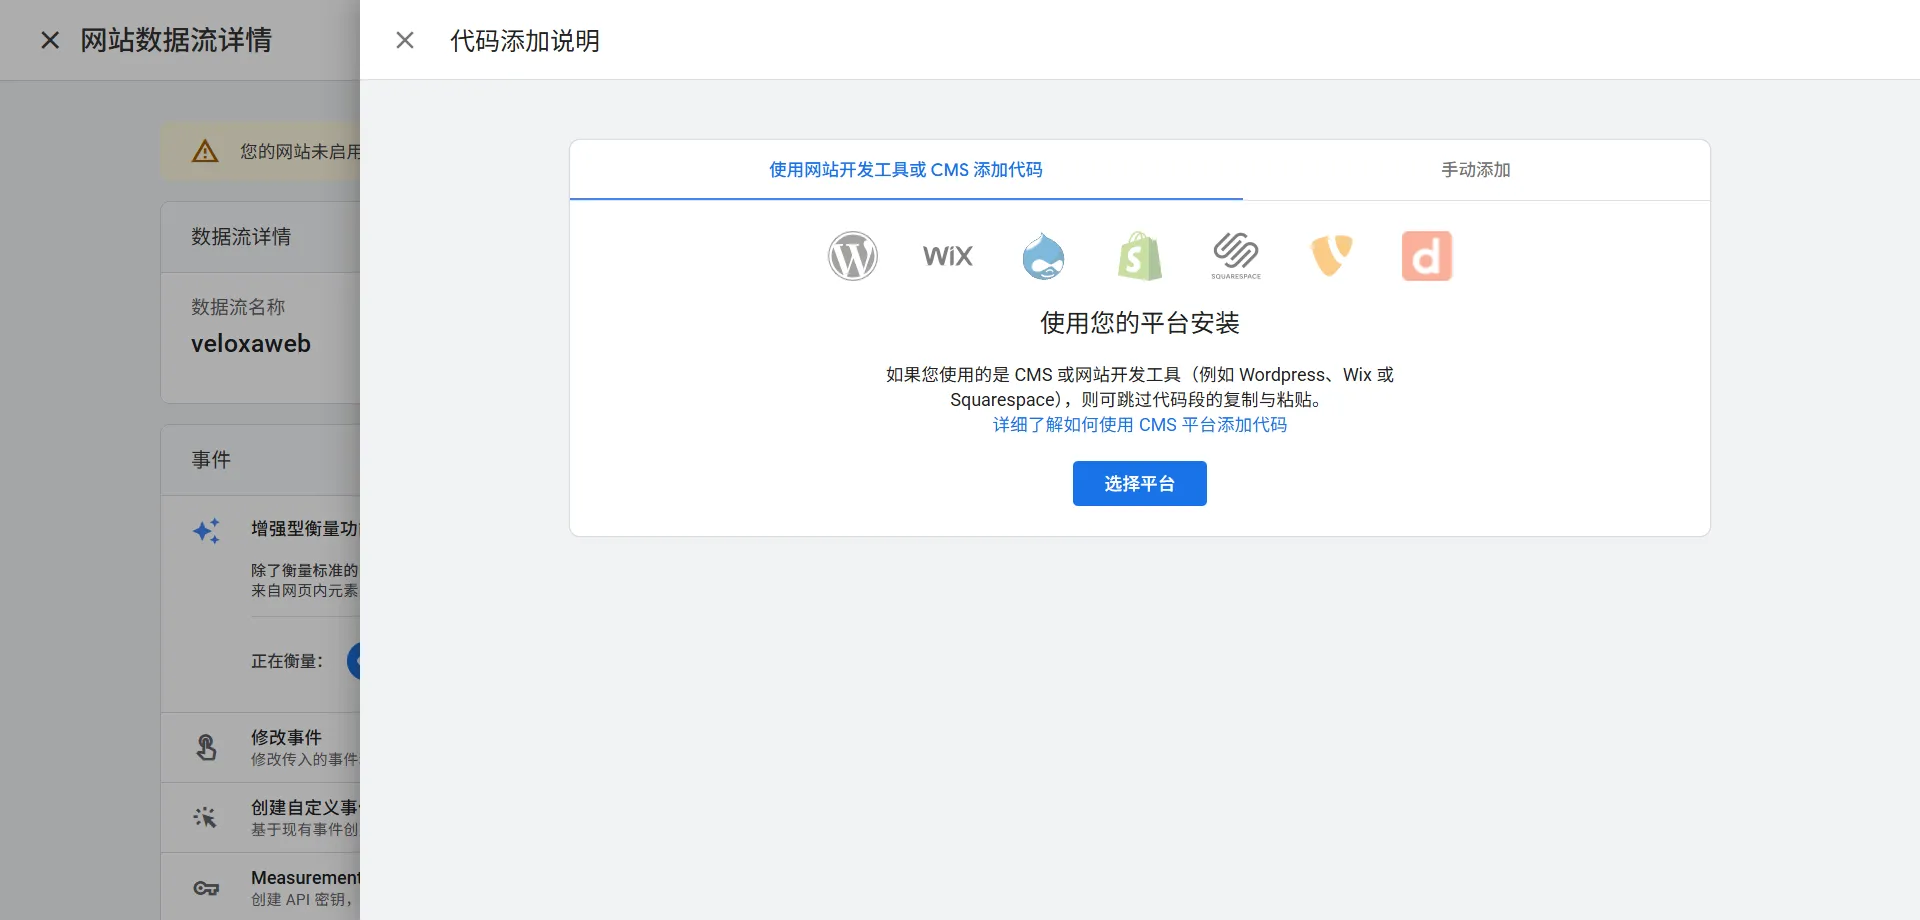The height and width of the screenshot is (920, 1920).
Task: Switch to the 手动添加 tab
Action: tap(1476, 170)
